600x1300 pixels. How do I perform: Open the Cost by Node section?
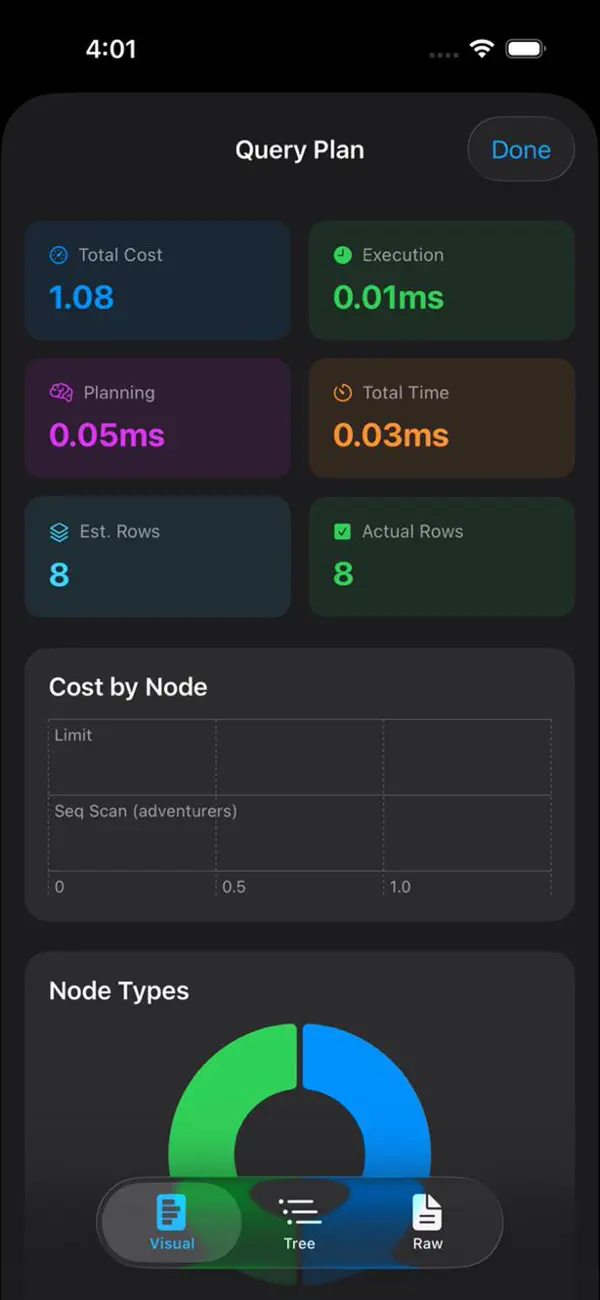[127, 687]
